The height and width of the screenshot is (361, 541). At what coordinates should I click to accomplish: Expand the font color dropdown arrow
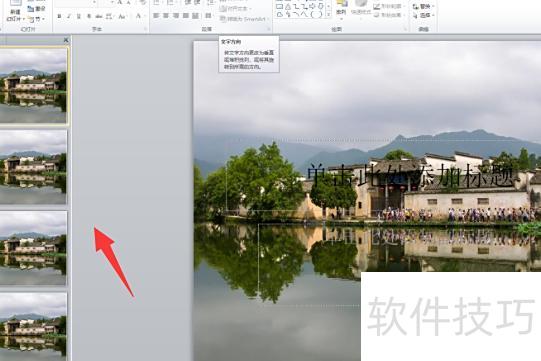click(144, 16)
